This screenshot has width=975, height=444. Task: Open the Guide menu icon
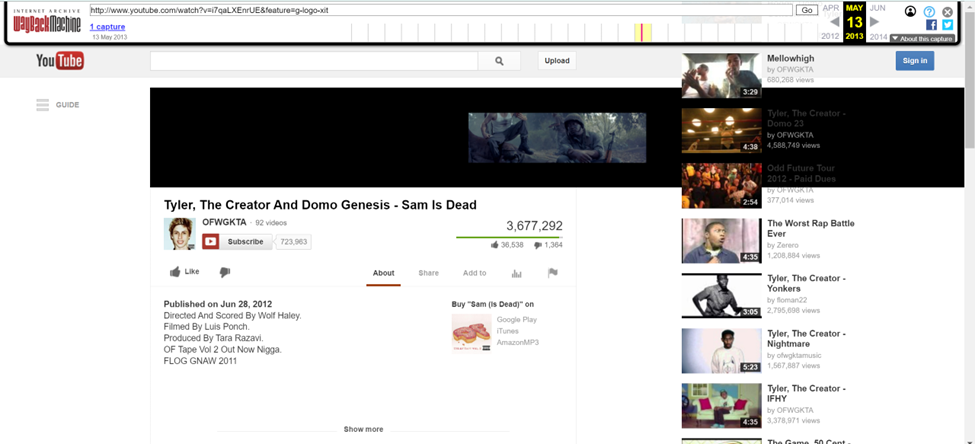[42, 105]
